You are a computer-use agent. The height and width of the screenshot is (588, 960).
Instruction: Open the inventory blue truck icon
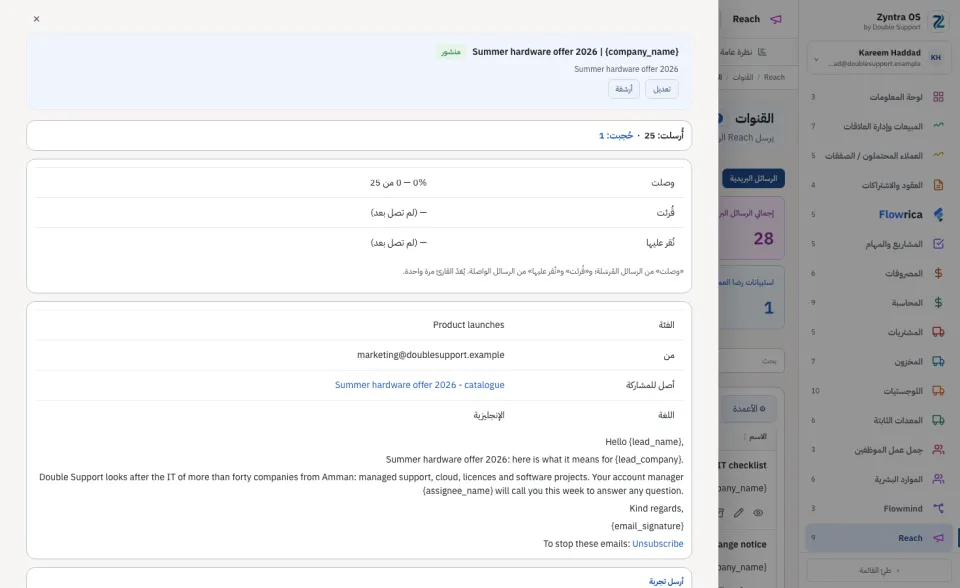(938, 361)
